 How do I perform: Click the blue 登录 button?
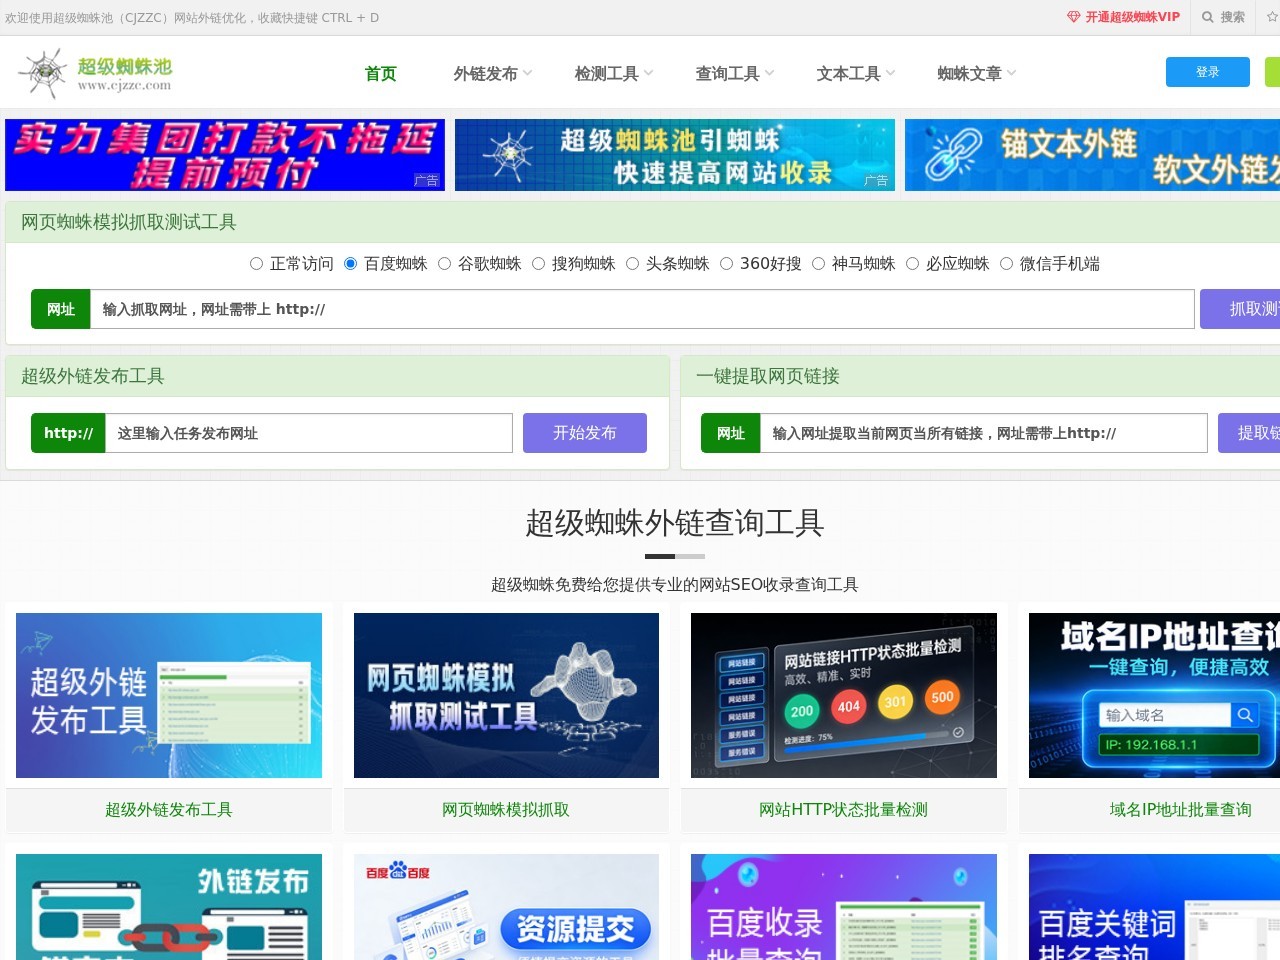pos(1207,72)
